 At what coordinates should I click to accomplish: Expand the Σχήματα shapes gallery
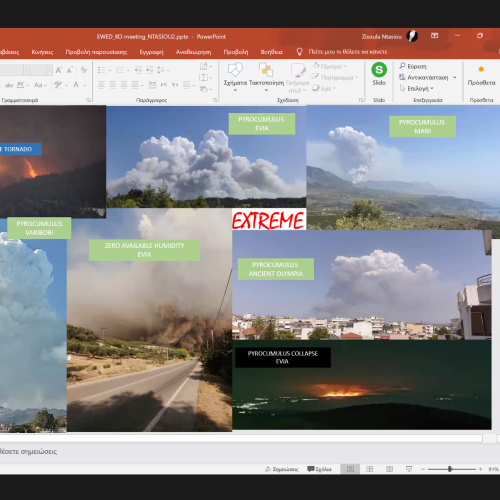pyautogui.click(x=235, y=90)
